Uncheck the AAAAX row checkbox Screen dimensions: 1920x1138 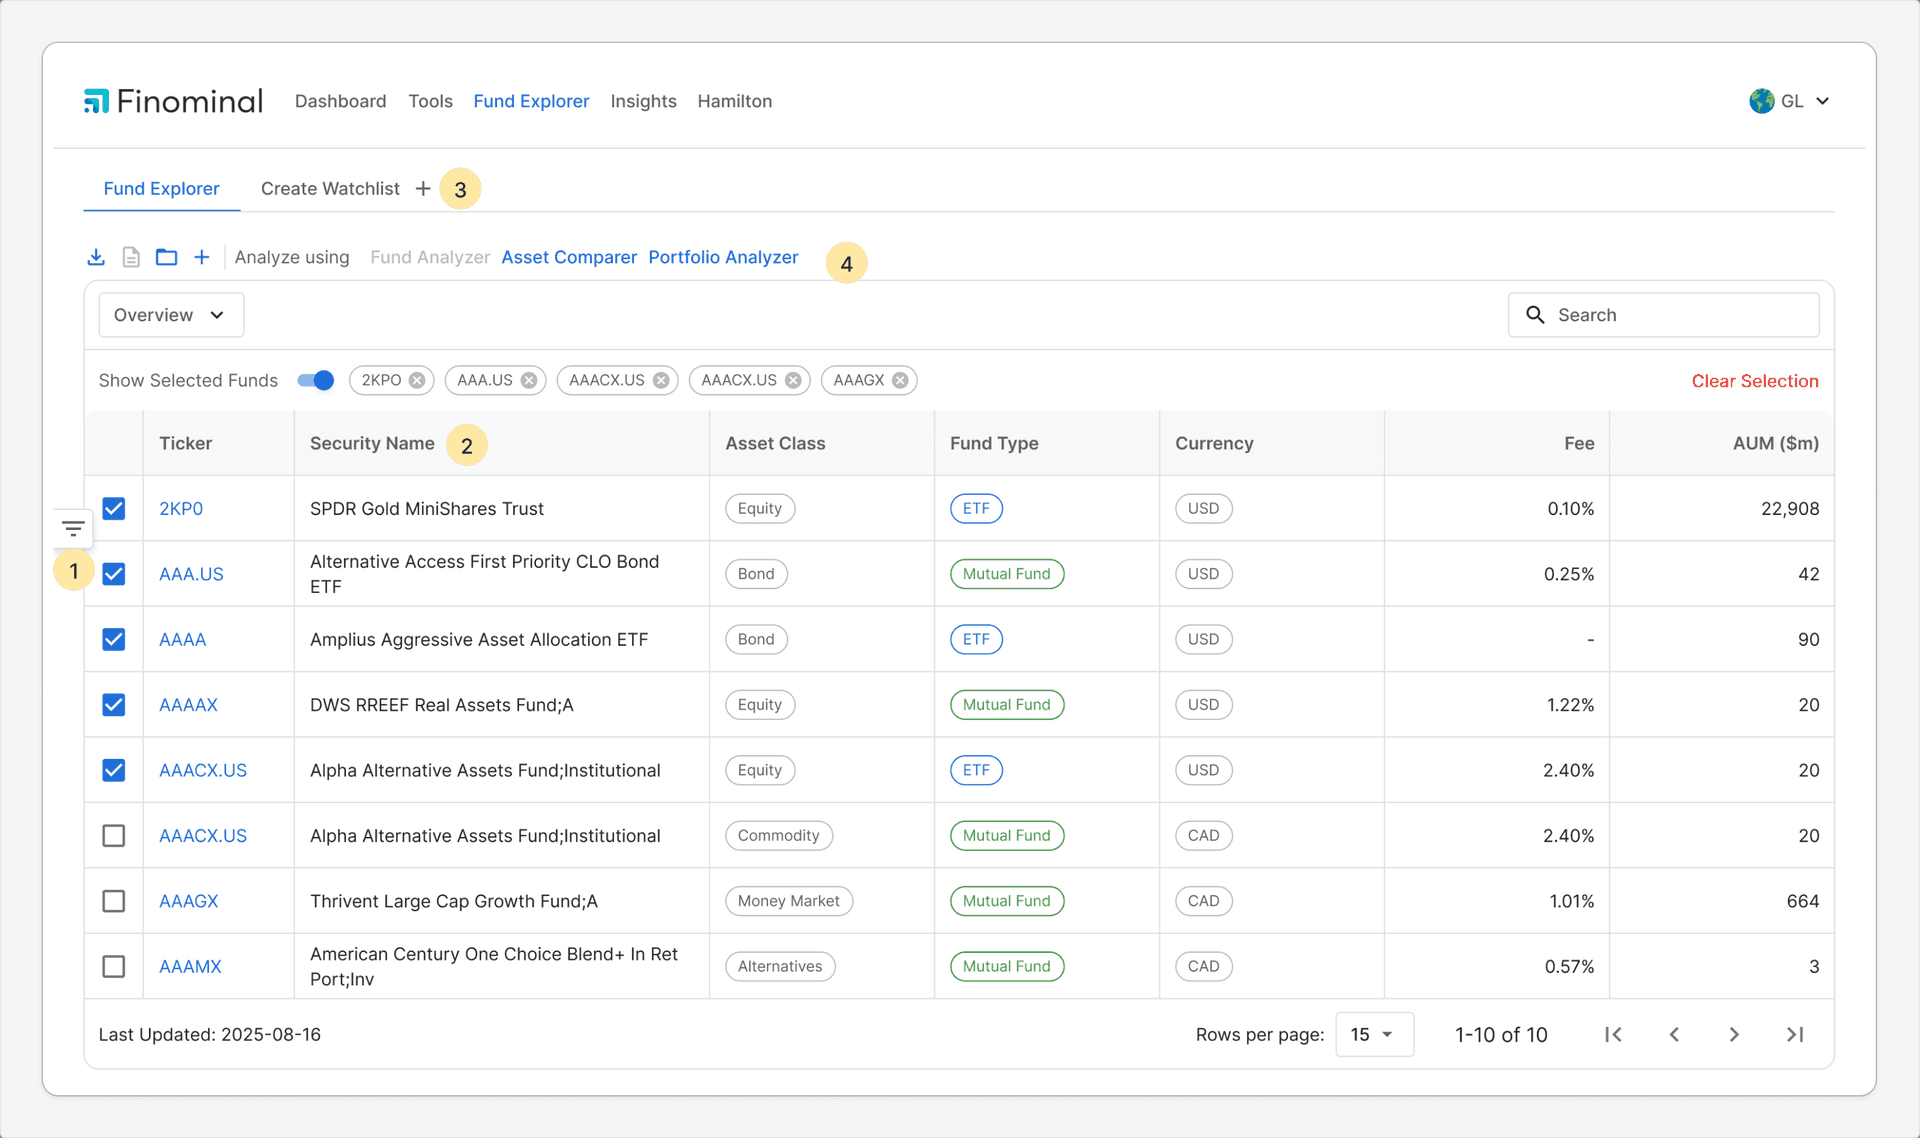(x=114, y=705)
